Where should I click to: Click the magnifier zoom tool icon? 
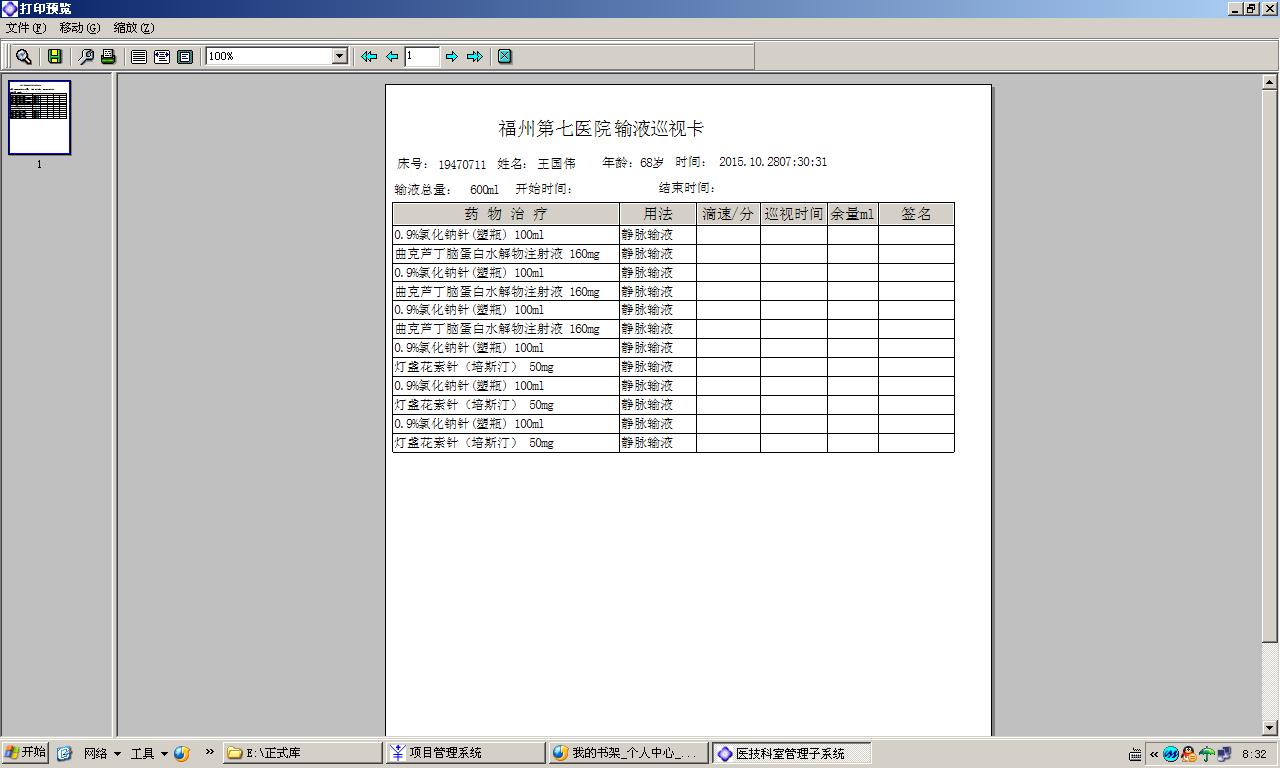(23, 57)
